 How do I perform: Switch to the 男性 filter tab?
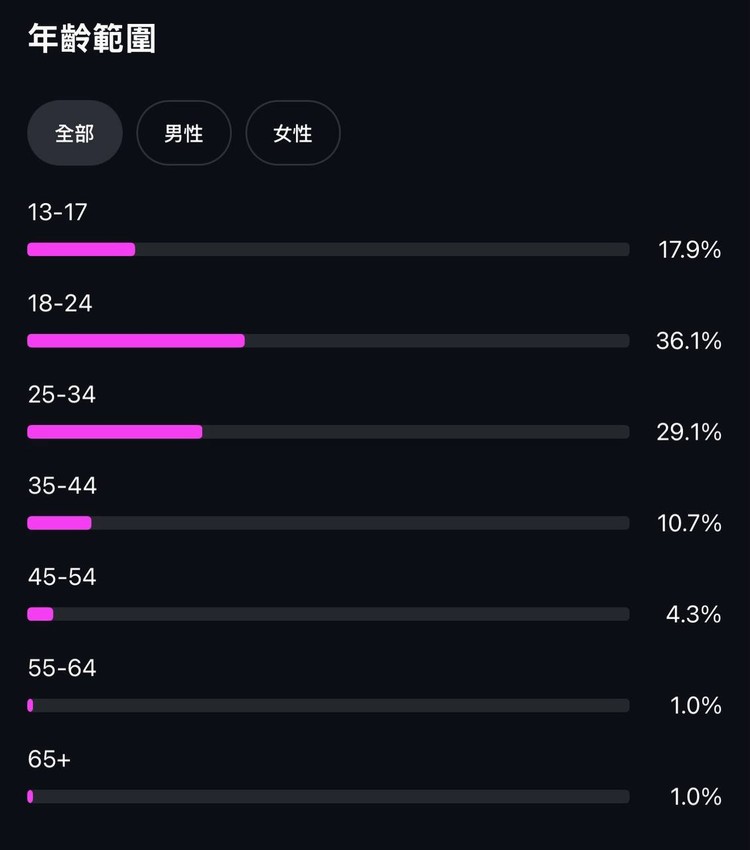pyautogui.click(x=184, y=133)
